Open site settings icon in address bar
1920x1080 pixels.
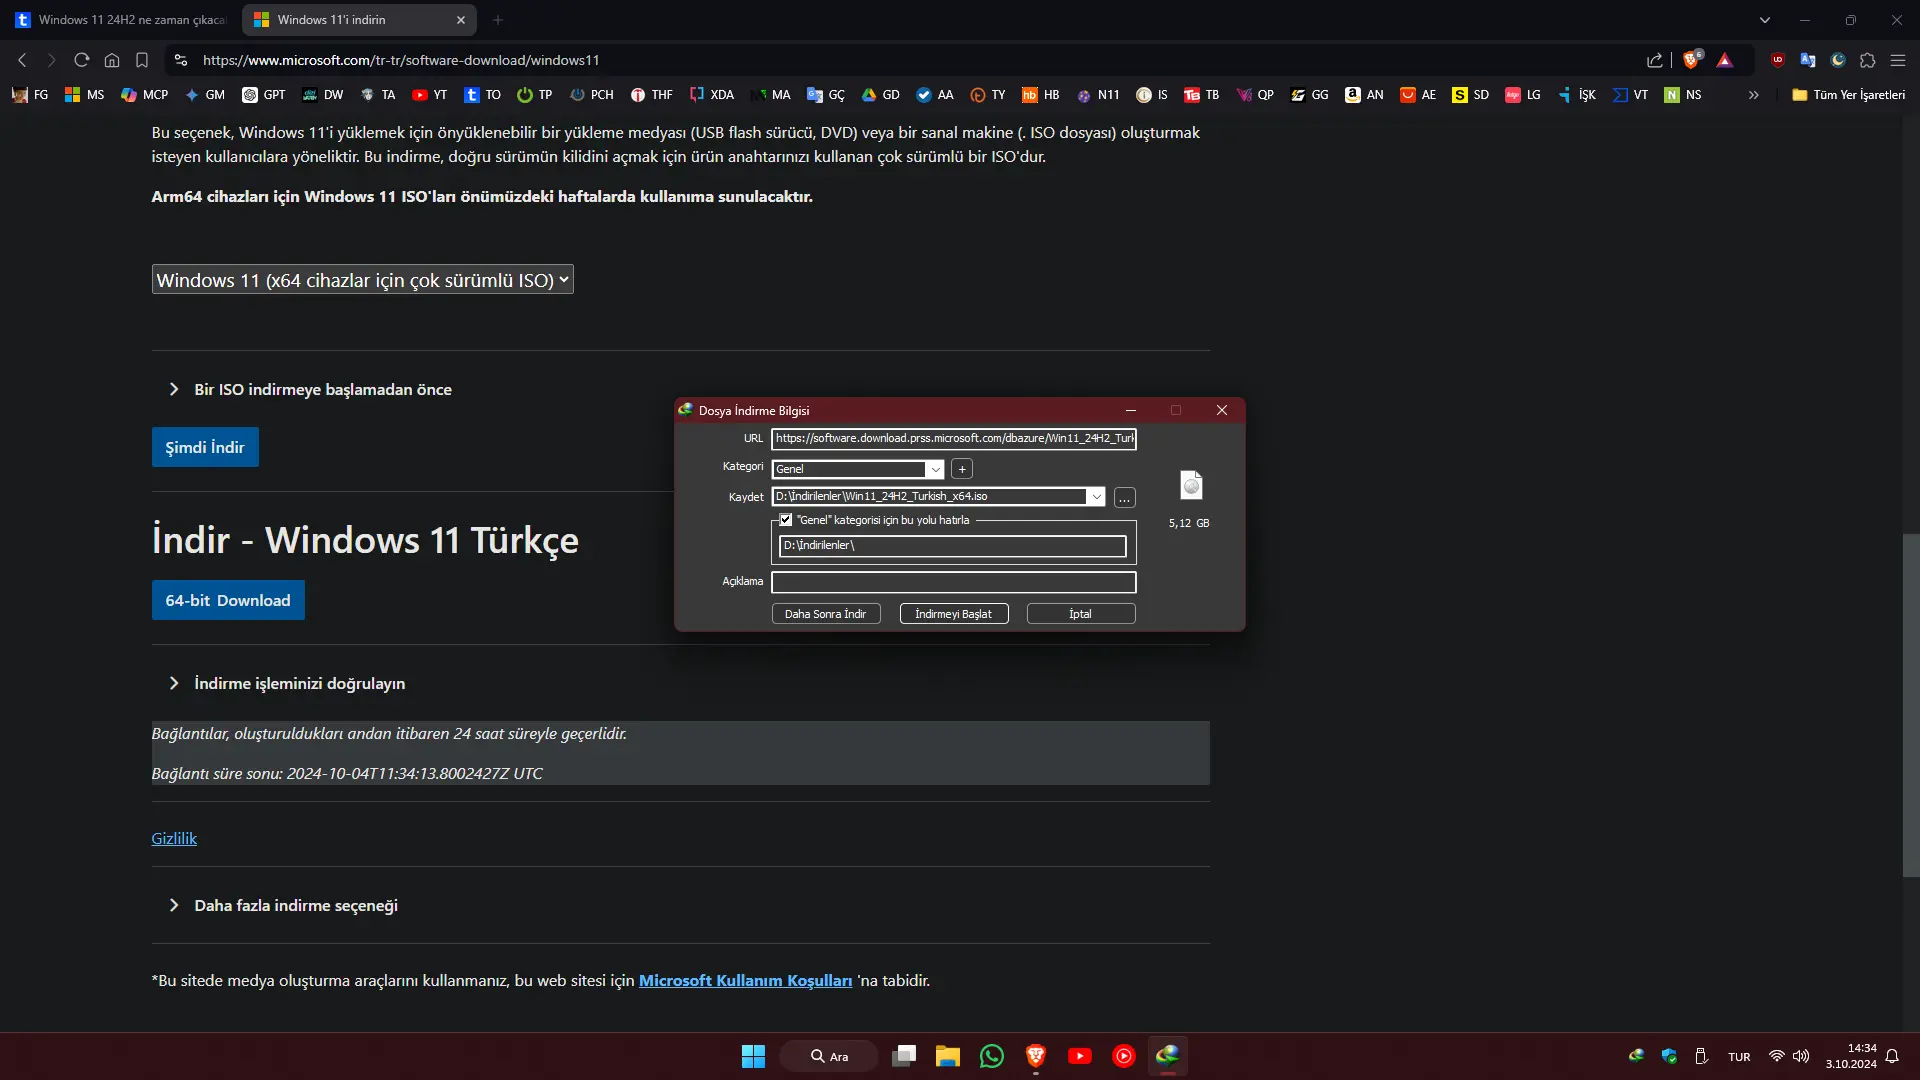[x=180, y=60]
